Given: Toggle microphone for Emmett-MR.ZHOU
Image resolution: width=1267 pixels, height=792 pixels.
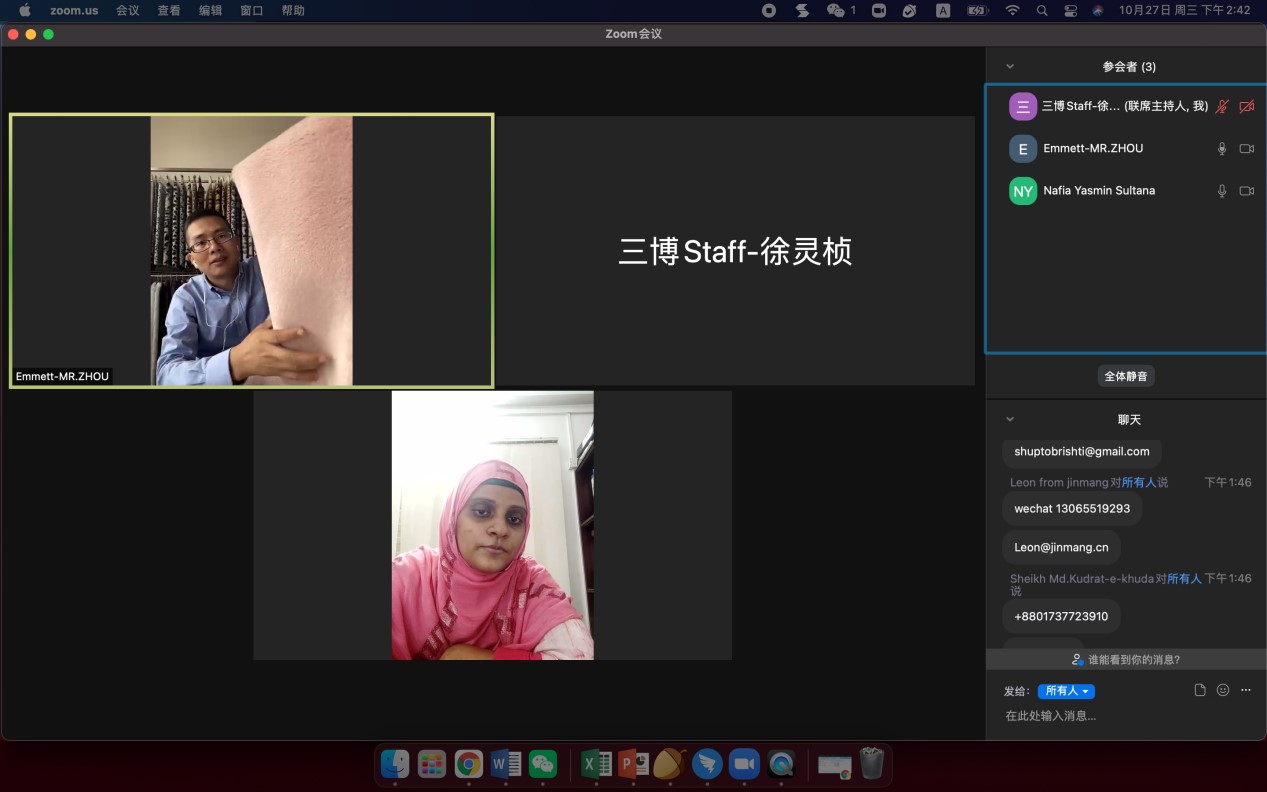Looking at the screenshot, I should pyautogui.click(x=1221, y=149).
